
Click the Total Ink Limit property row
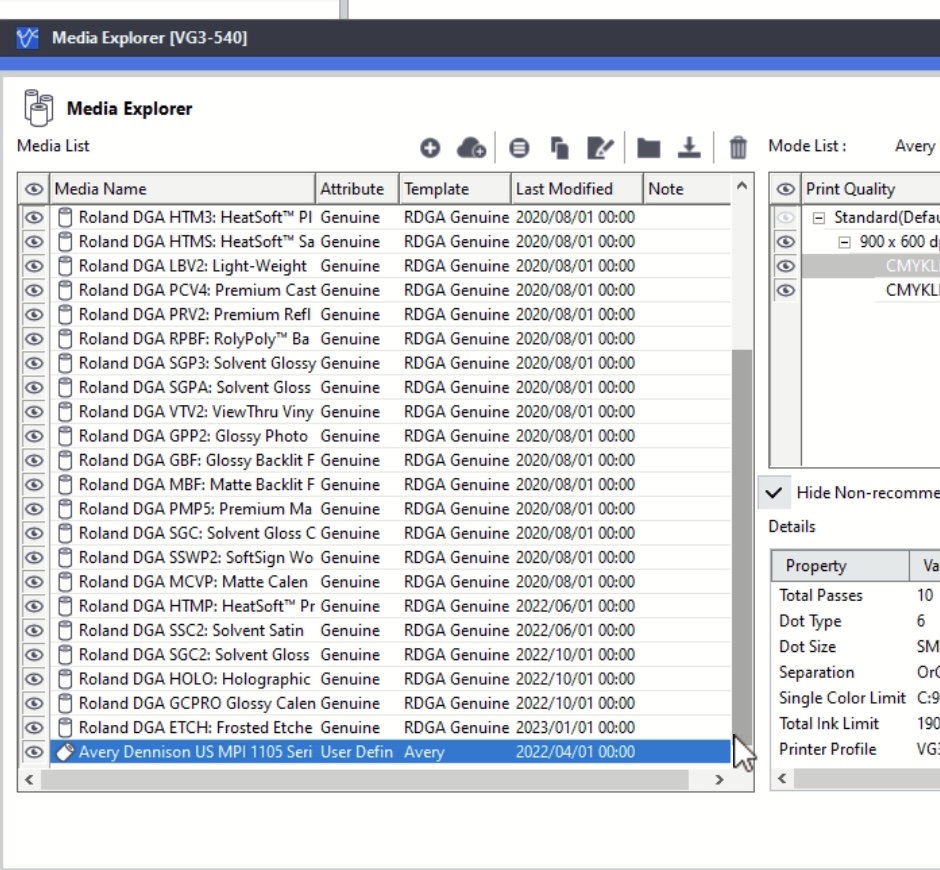coord(856,724)
